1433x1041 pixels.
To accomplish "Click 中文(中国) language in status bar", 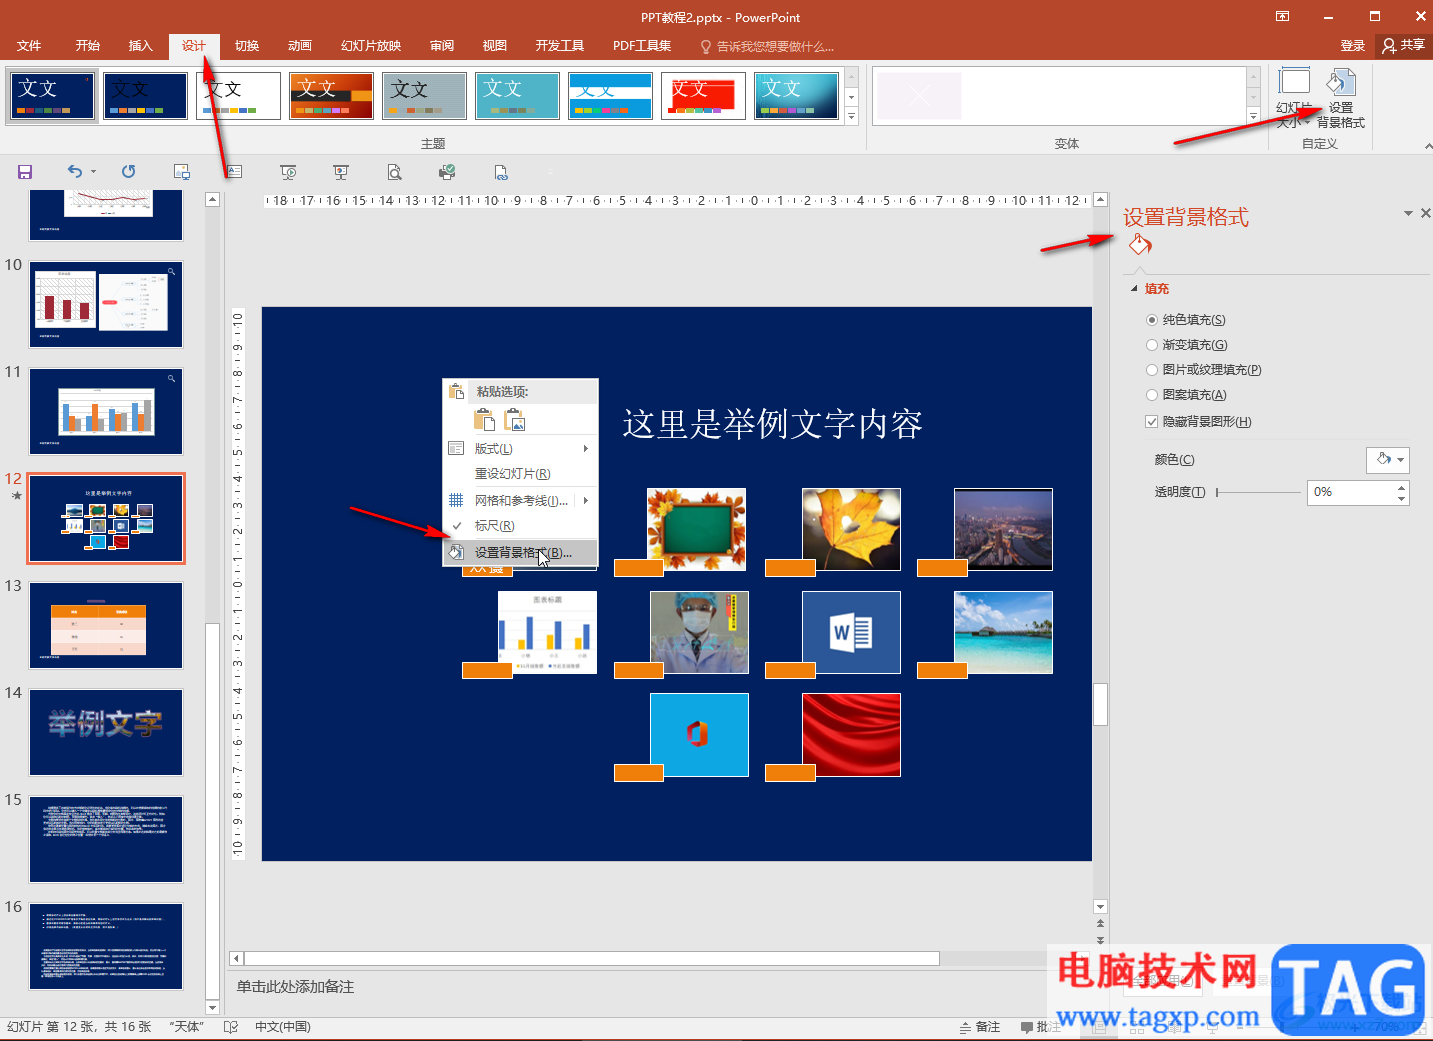I will [283, 1027].
